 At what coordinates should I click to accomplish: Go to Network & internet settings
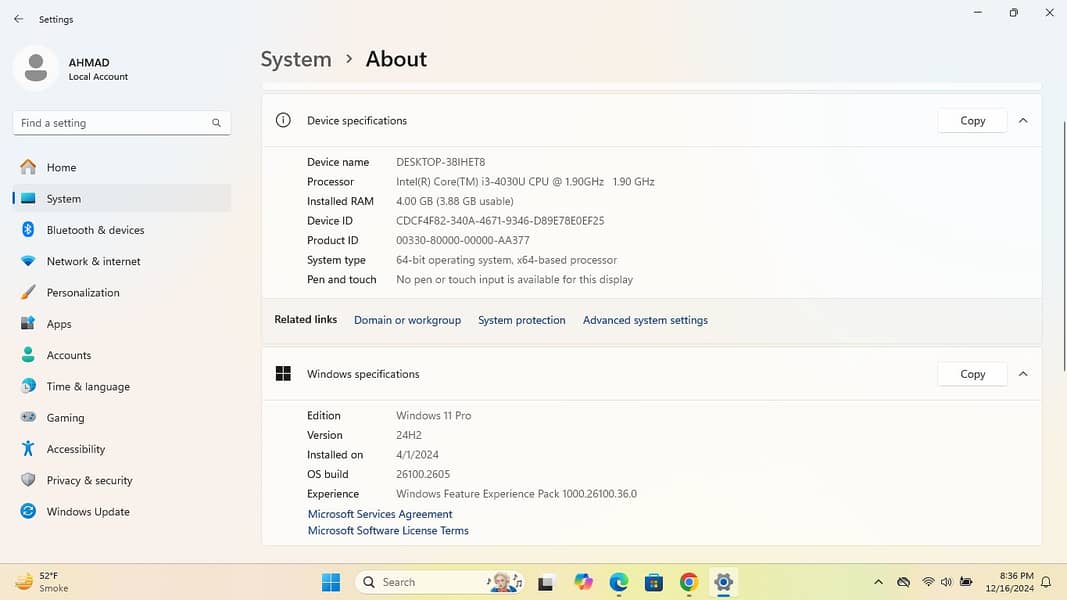point(93,261)
